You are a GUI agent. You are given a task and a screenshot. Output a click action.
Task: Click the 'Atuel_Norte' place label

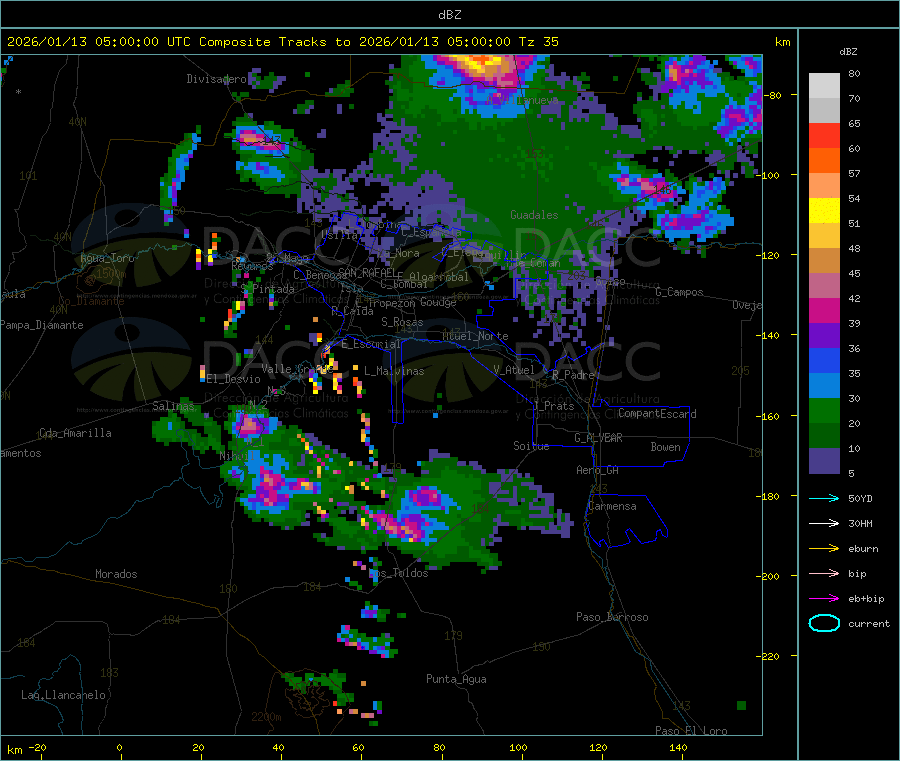[475, 336]
